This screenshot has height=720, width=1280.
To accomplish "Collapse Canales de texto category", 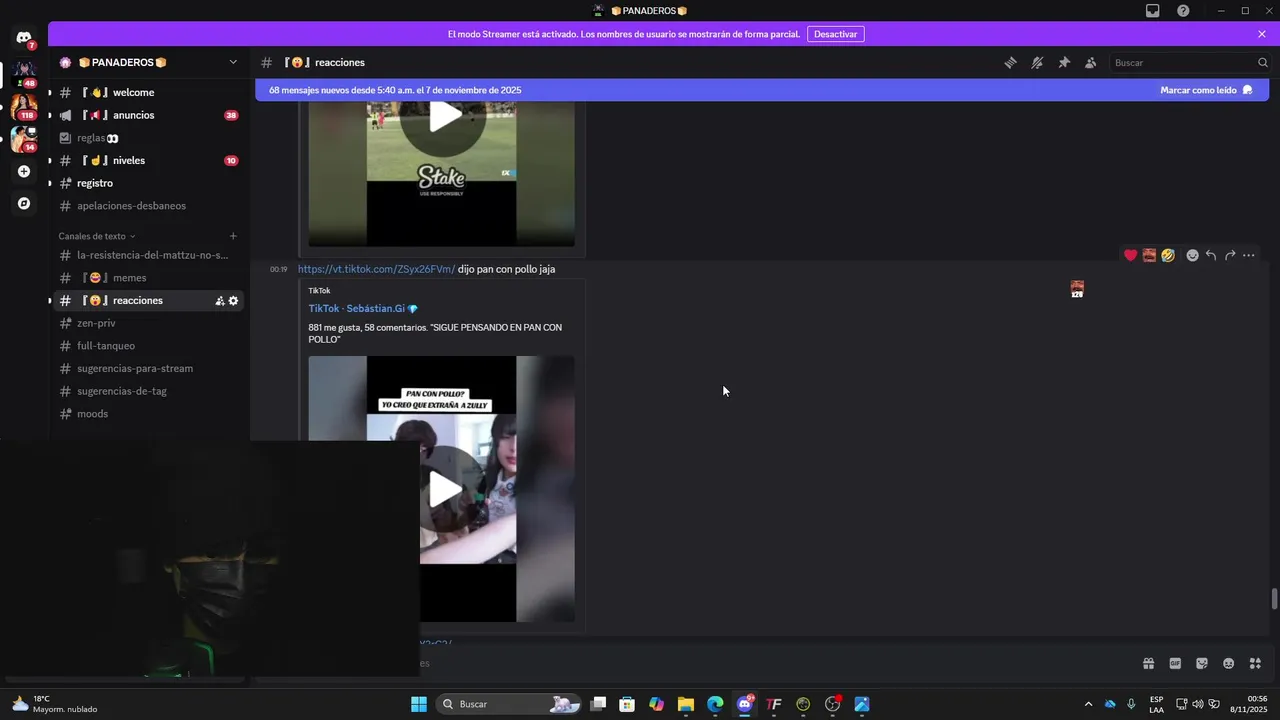I will (96, 236).
